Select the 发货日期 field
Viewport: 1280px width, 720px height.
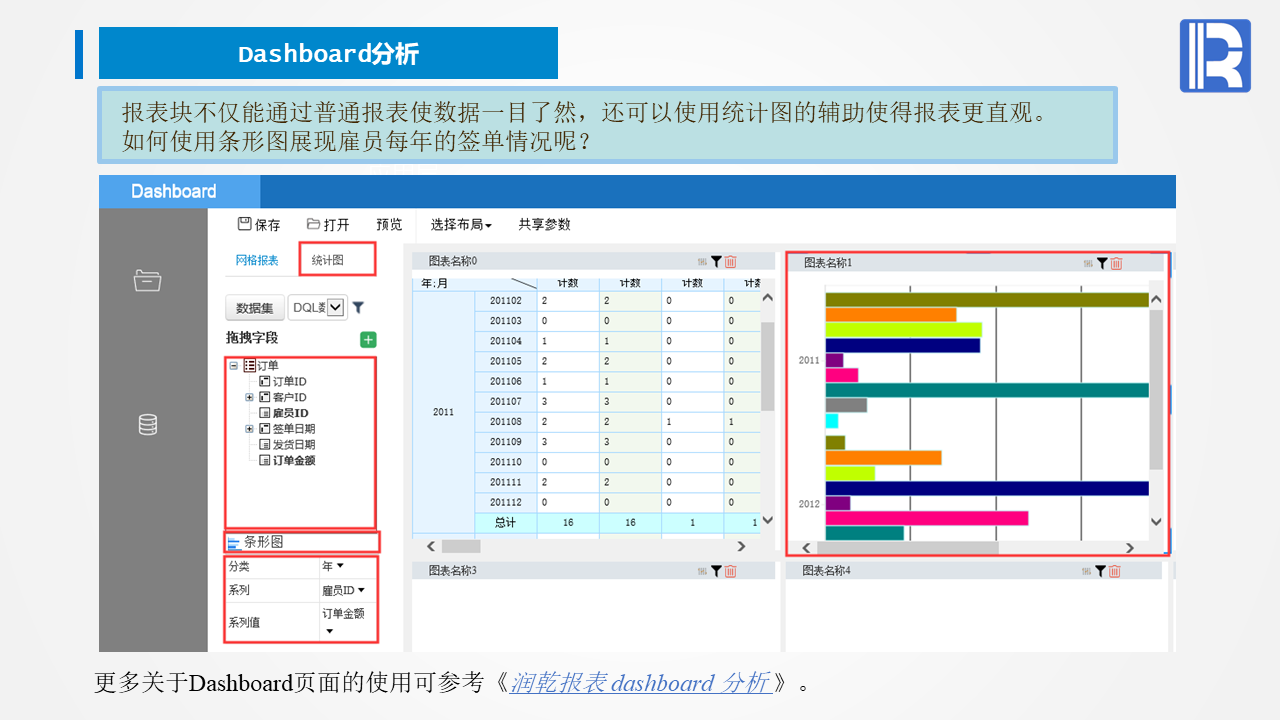[x=294, y=445]
